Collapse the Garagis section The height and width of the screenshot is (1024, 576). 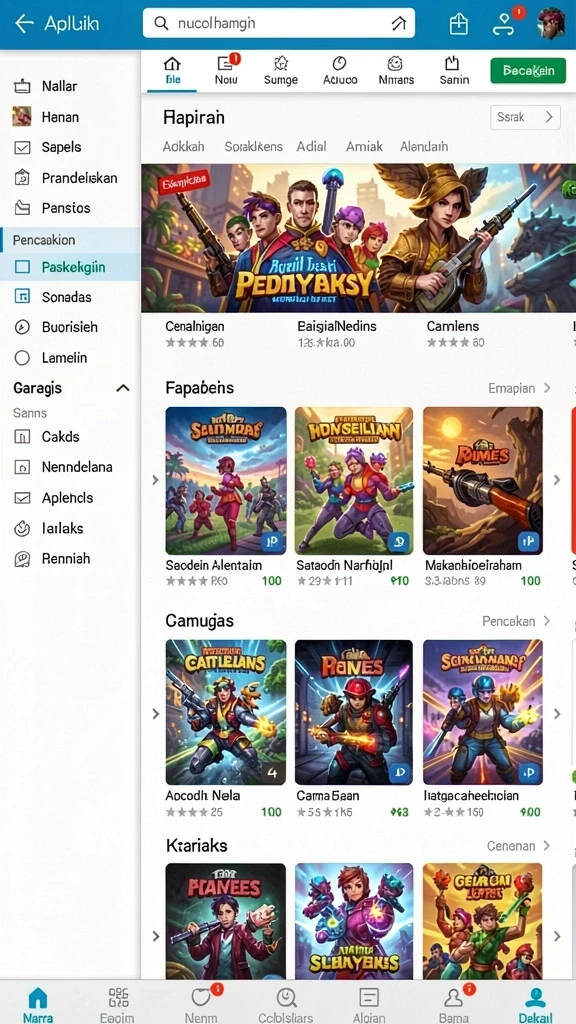pyautogui.click(x=122, y=388)
